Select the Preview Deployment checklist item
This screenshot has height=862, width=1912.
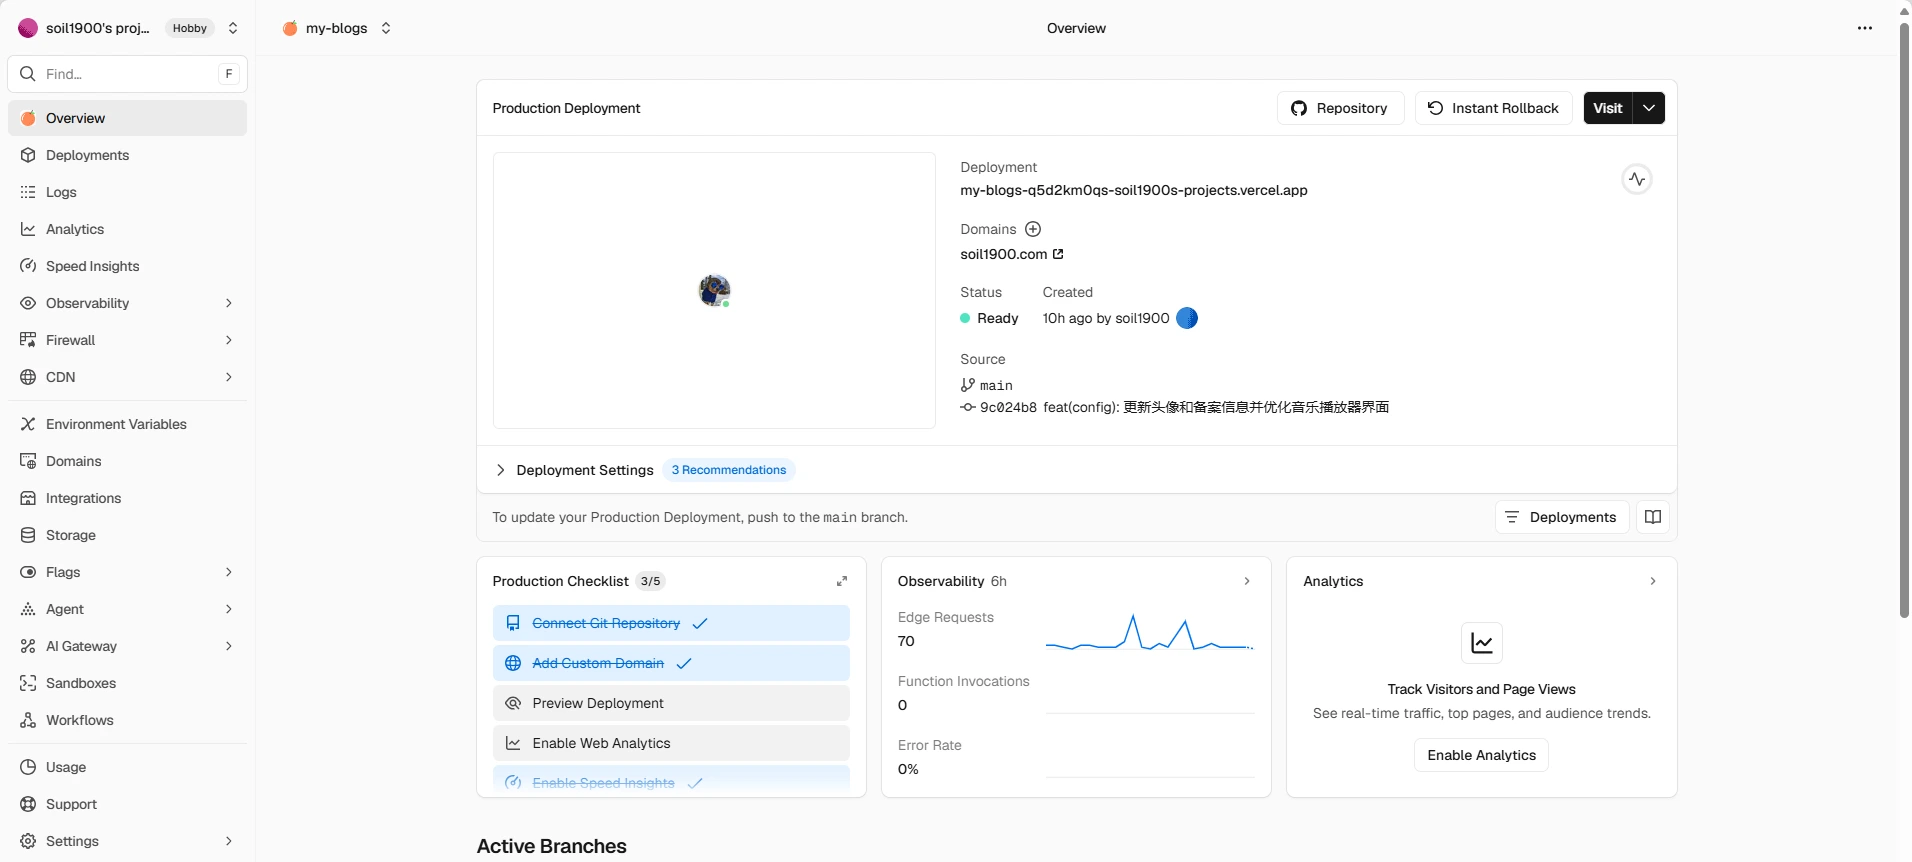pyautogui.click(x=671, y=703)
